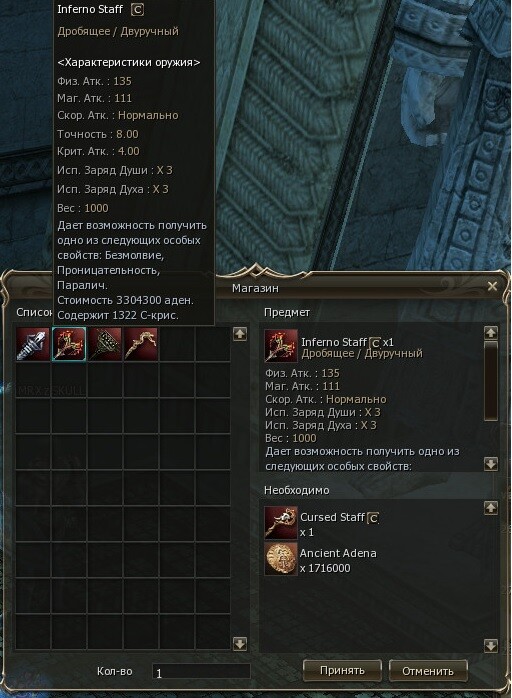Click the Ancient Adena coin icon
Image resolution: width=512 pixels, height=698 pixels.
280,559
